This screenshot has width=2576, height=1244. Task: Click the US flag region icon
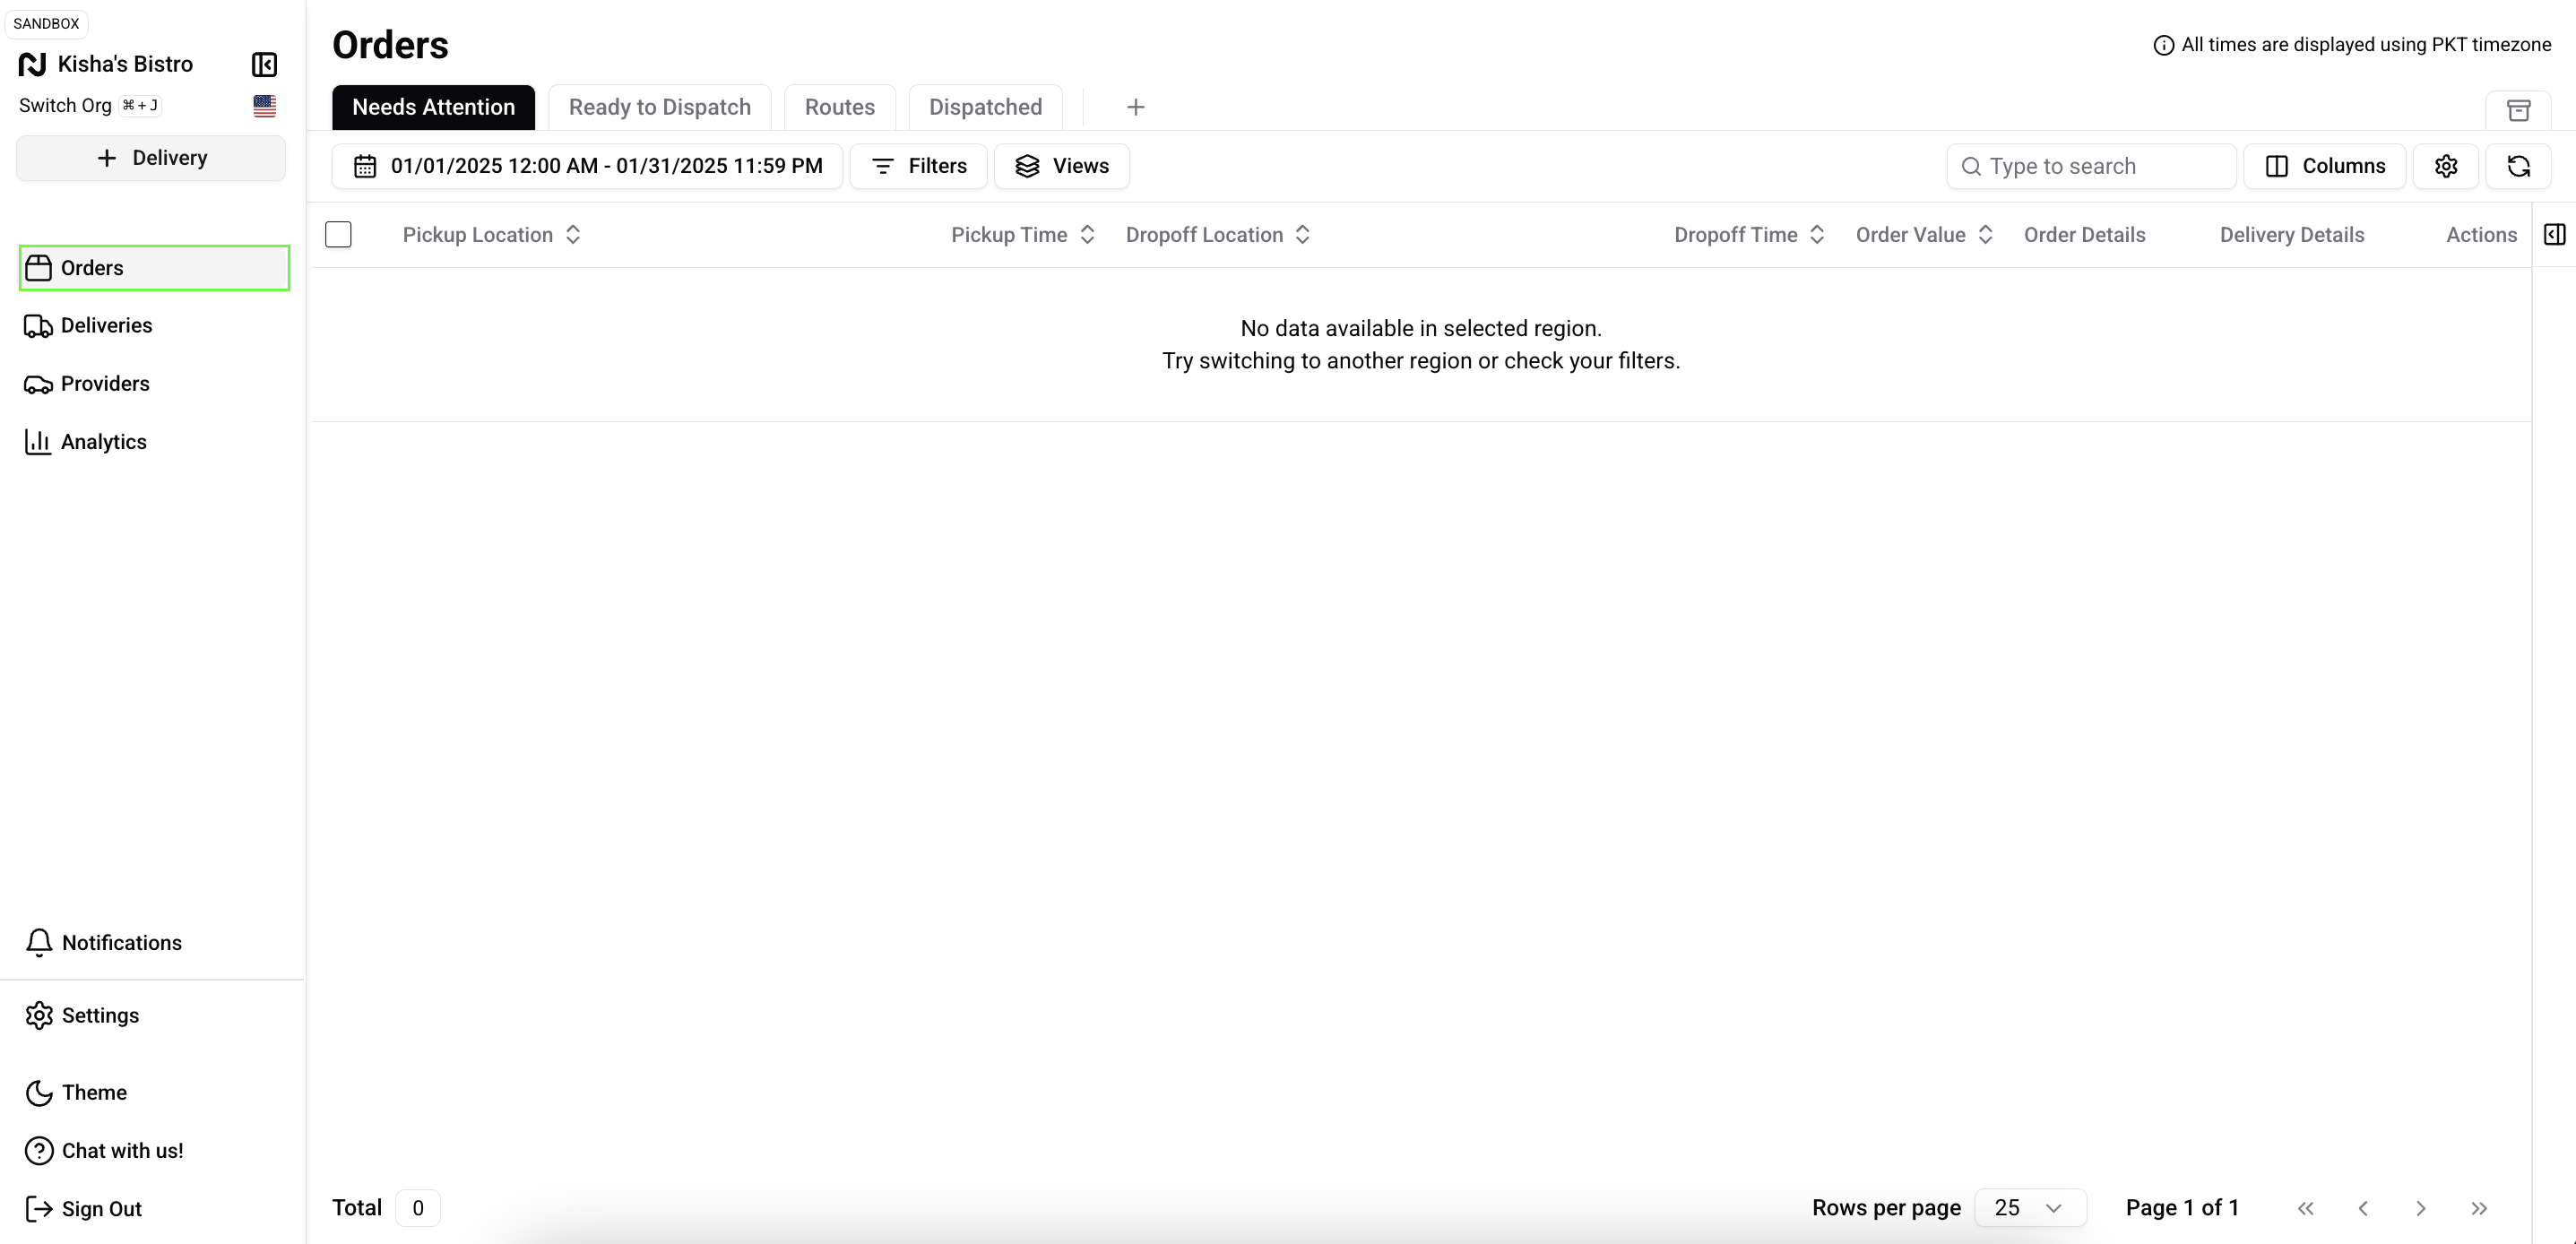coord(264,106)
